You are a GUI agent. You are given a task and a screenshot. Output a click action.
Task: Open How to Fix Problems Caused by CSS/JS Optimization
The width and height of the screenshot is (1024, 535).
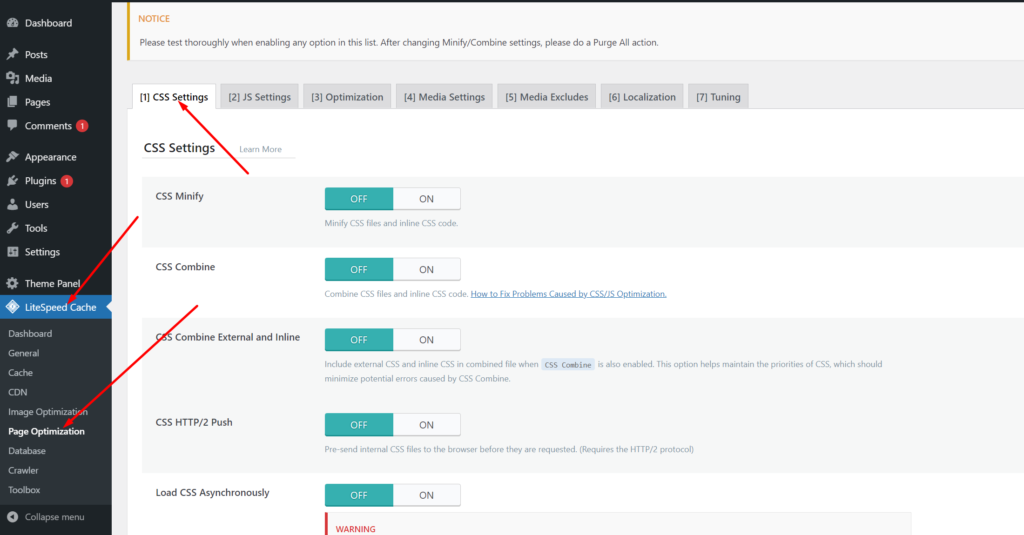click(x=568, y=294)
